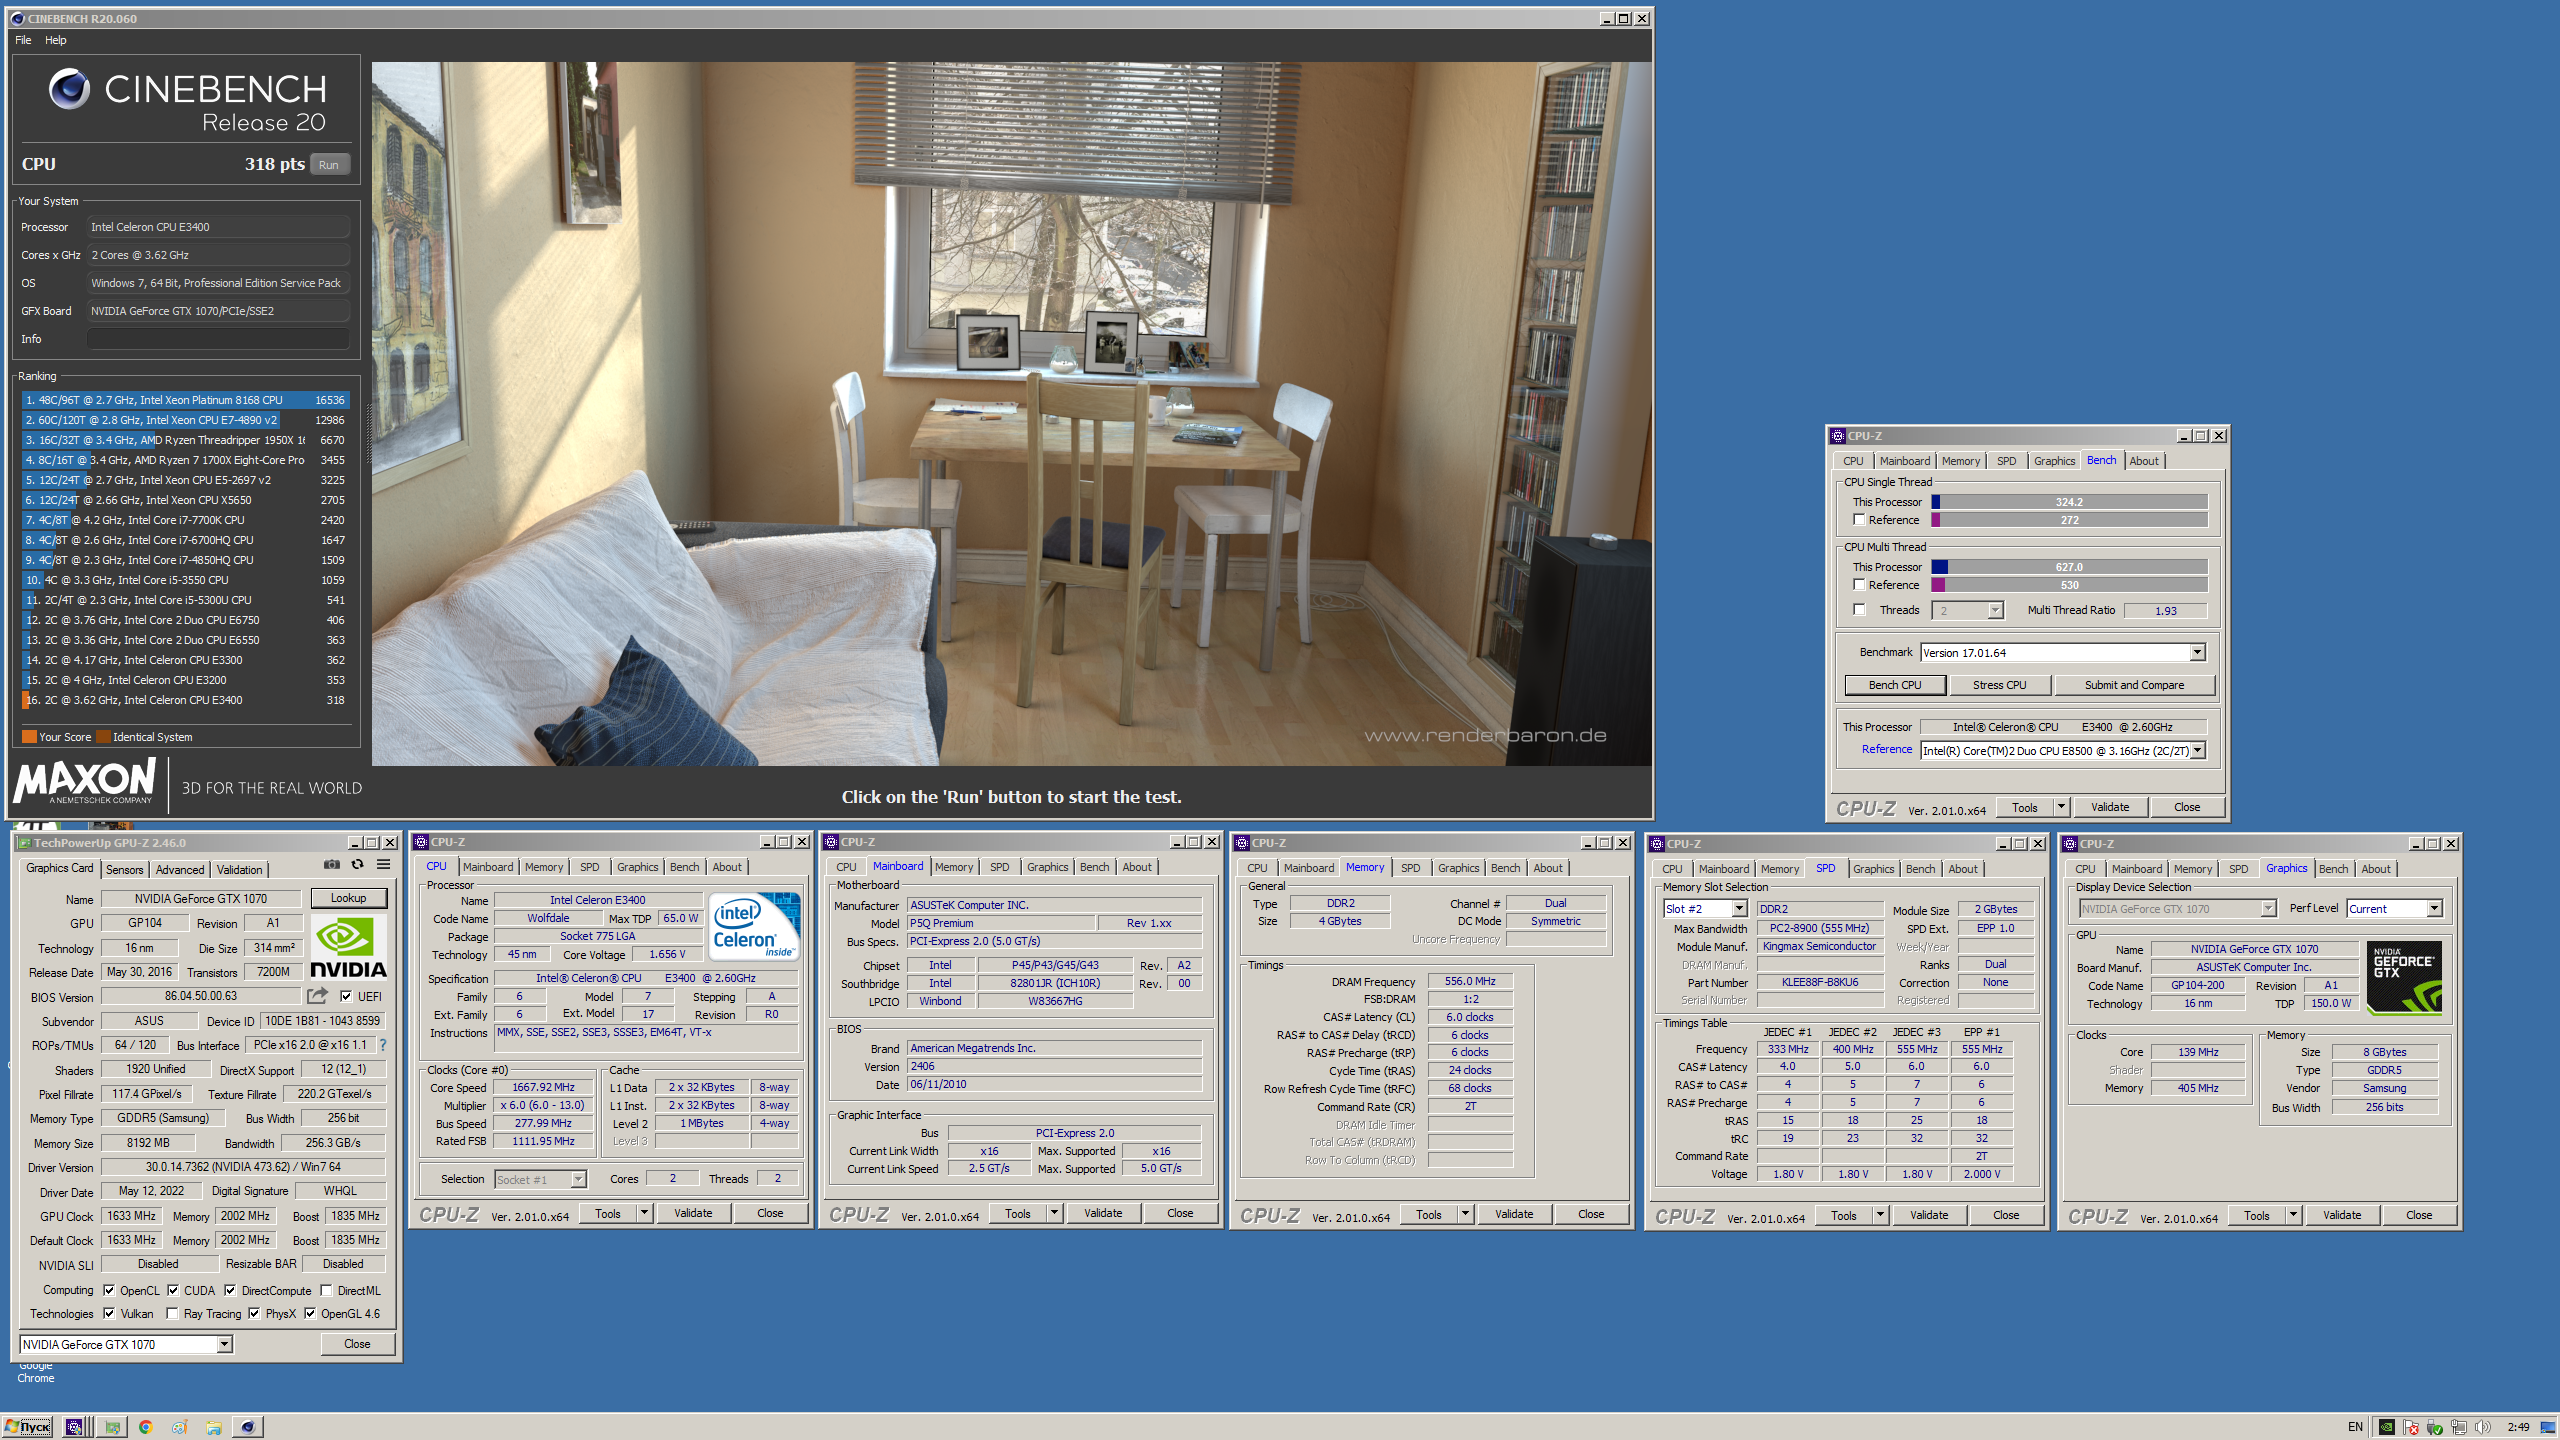This screenshot has width=2560, height=1440.
Task: Toggle the CUDA checkbox
Action: point(173,1290)
